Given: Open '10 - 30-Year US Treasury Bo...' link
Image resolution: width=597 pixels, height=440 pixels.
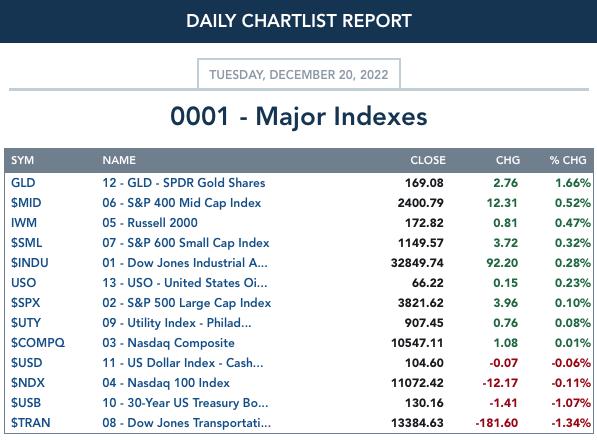Looking at the screenshot, I should (x=185, y=403).
